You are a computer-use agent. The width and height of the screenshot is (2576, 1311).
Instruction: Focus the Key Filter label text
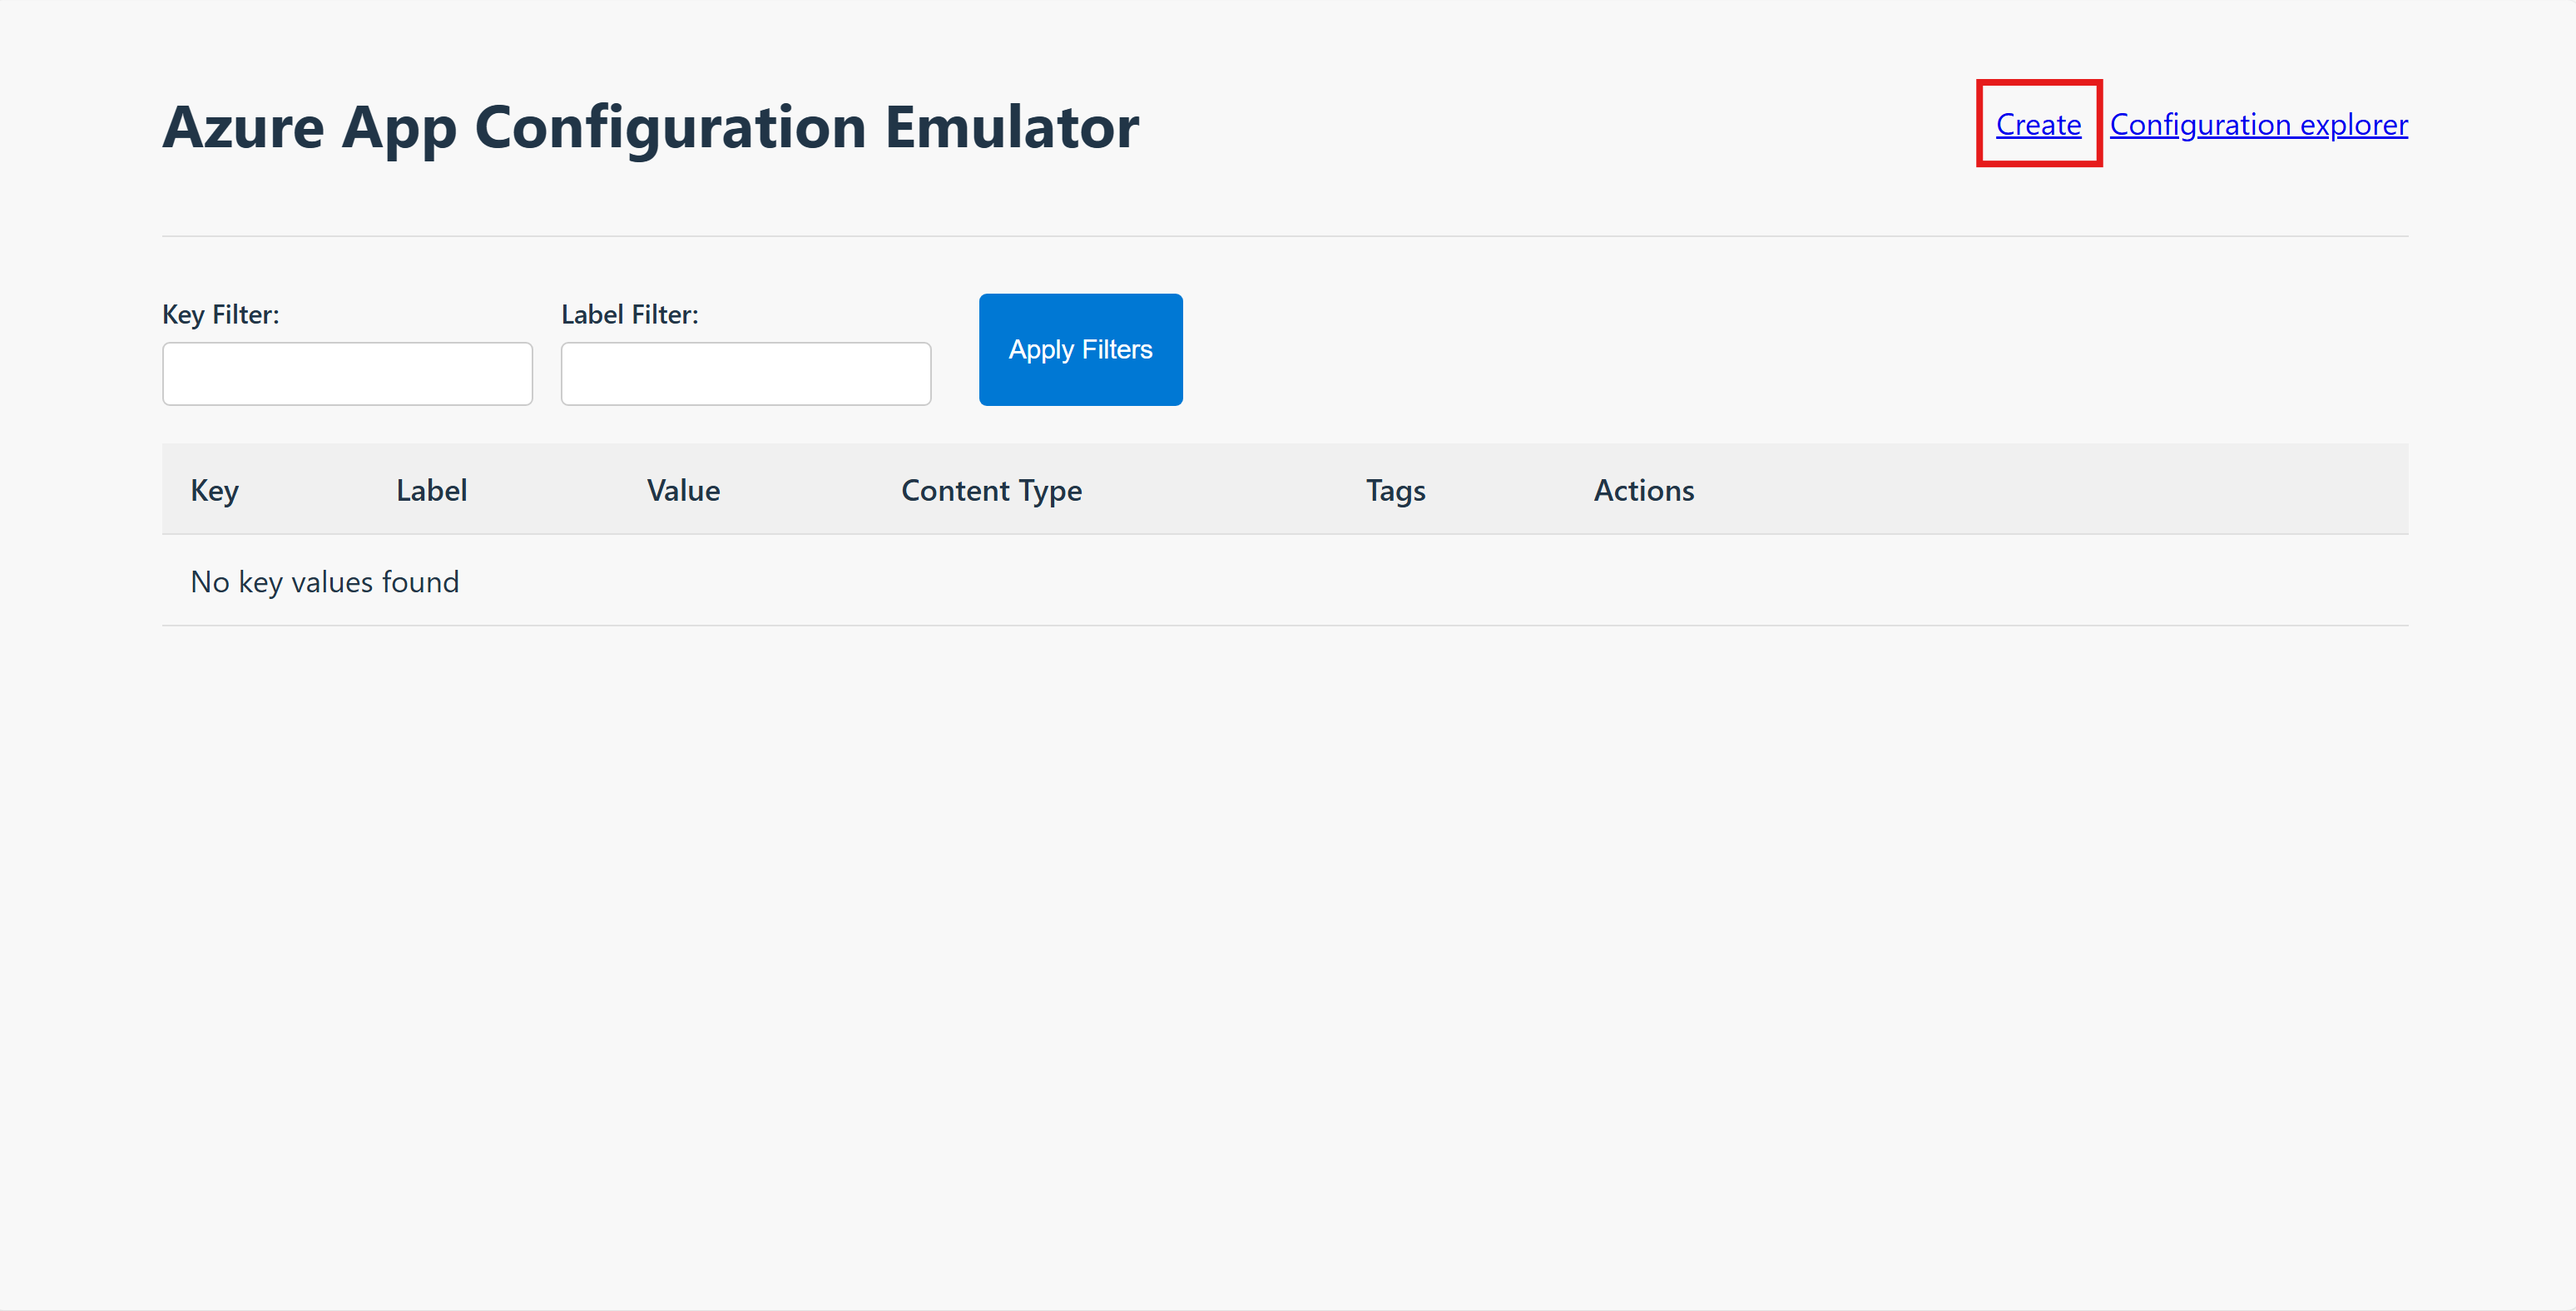point(221,314)
